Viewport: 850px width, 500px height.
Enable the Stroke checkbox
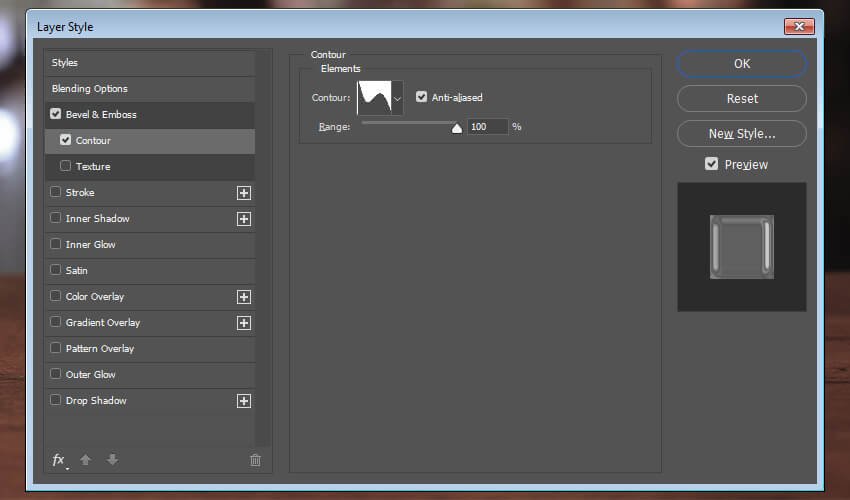(55, 192)
